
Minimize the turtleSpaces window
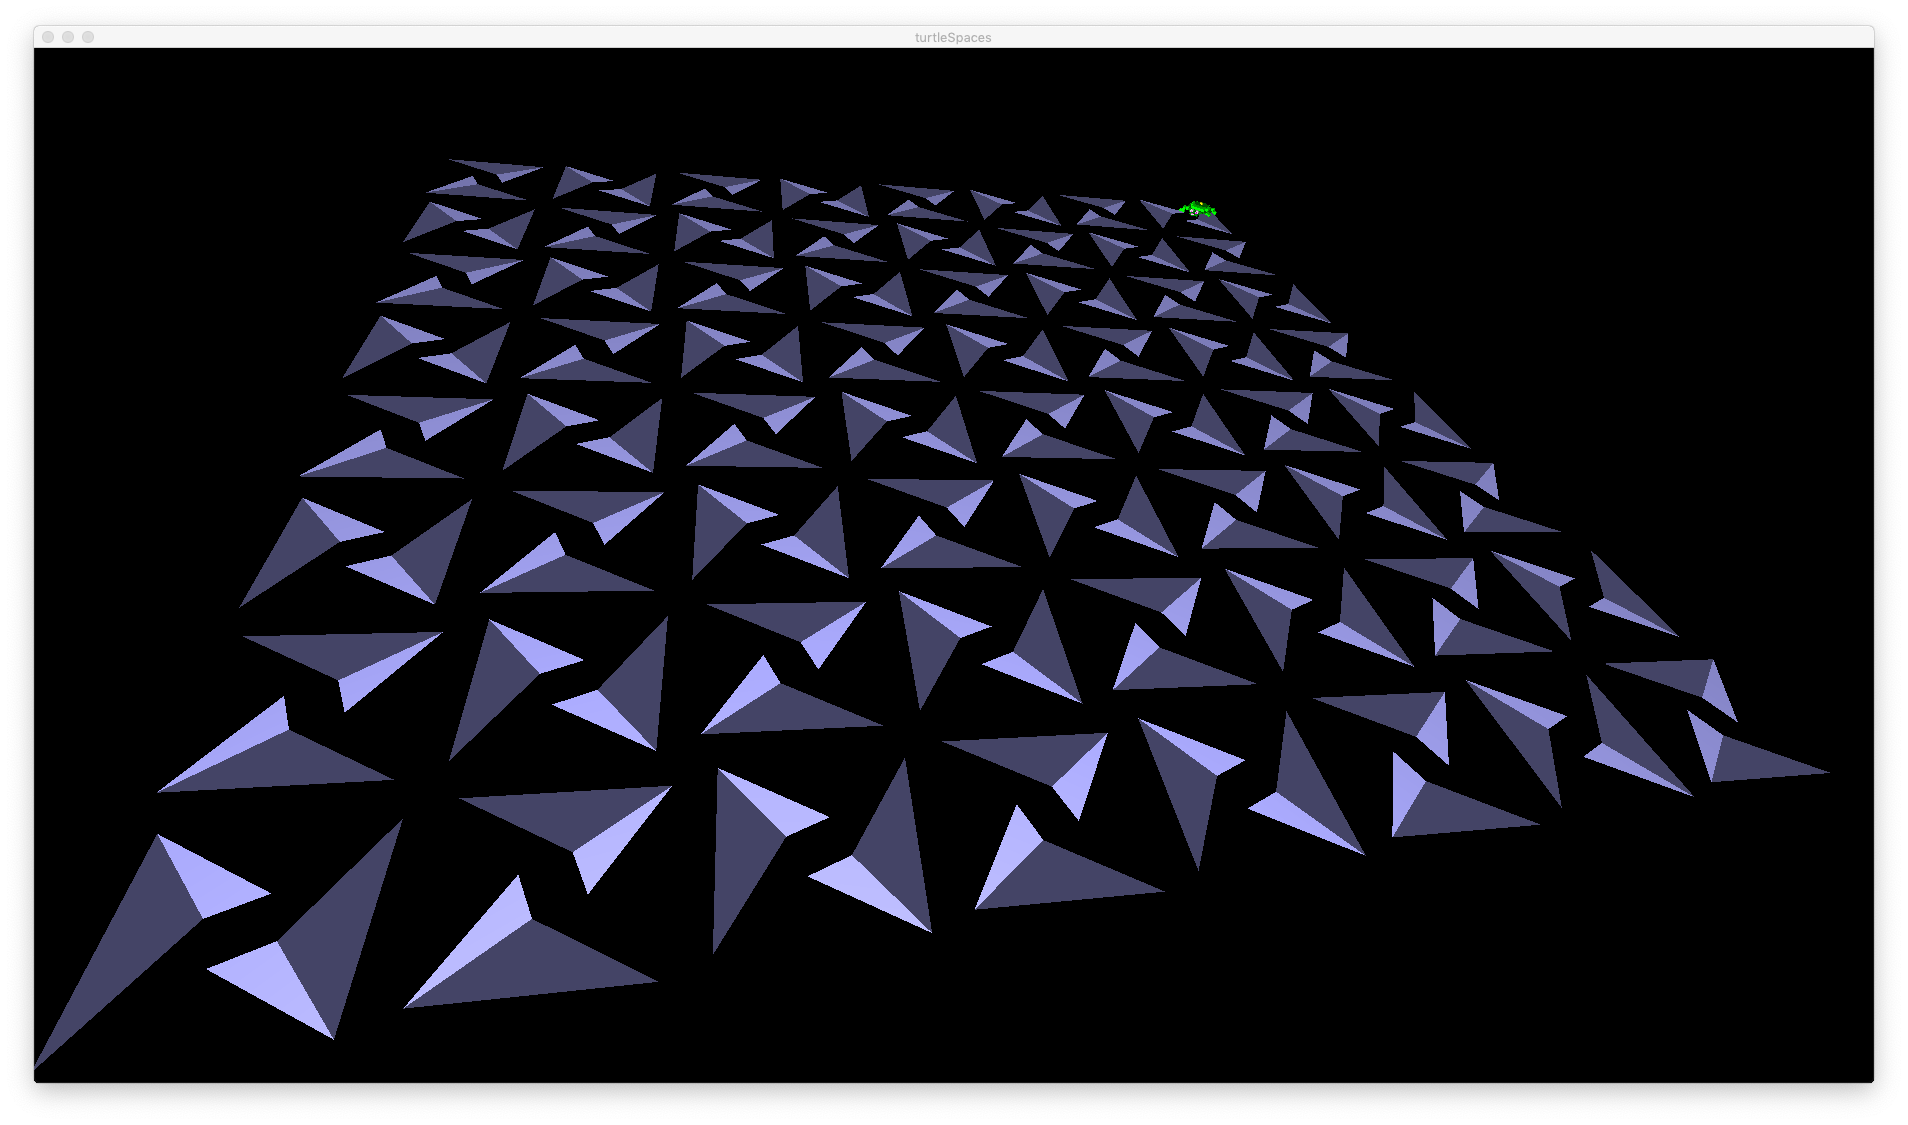[68, 37]
